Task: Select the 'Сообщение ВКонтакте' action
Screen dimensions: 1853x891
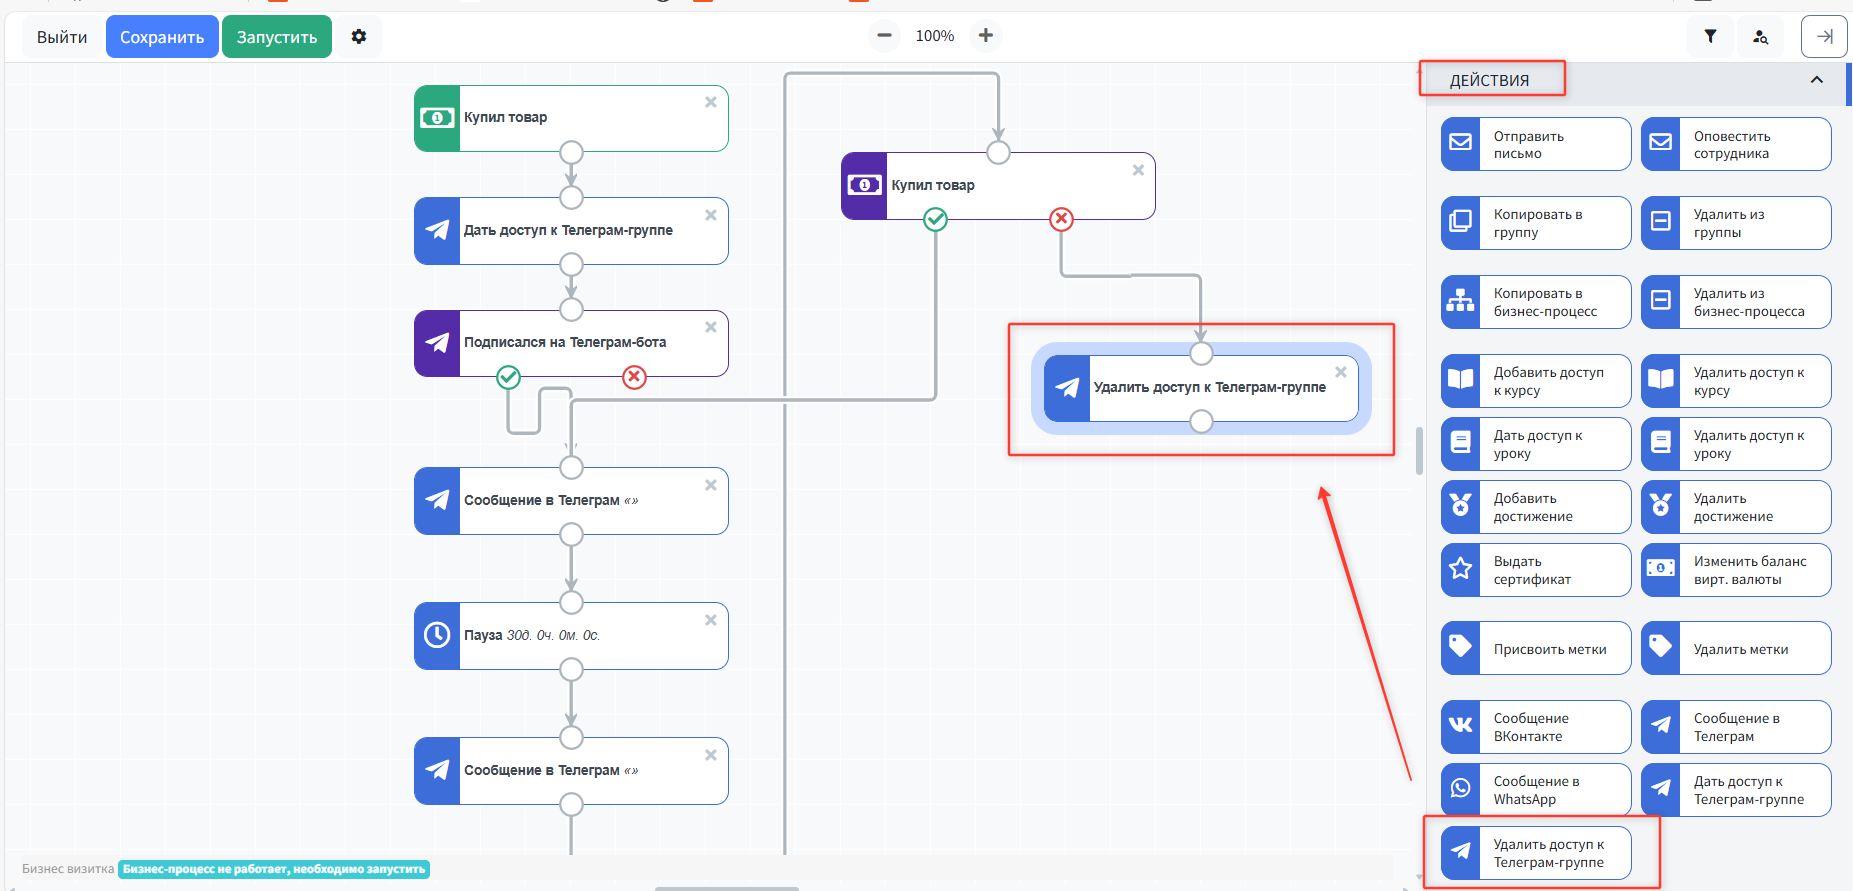Action: point(1535,727)
